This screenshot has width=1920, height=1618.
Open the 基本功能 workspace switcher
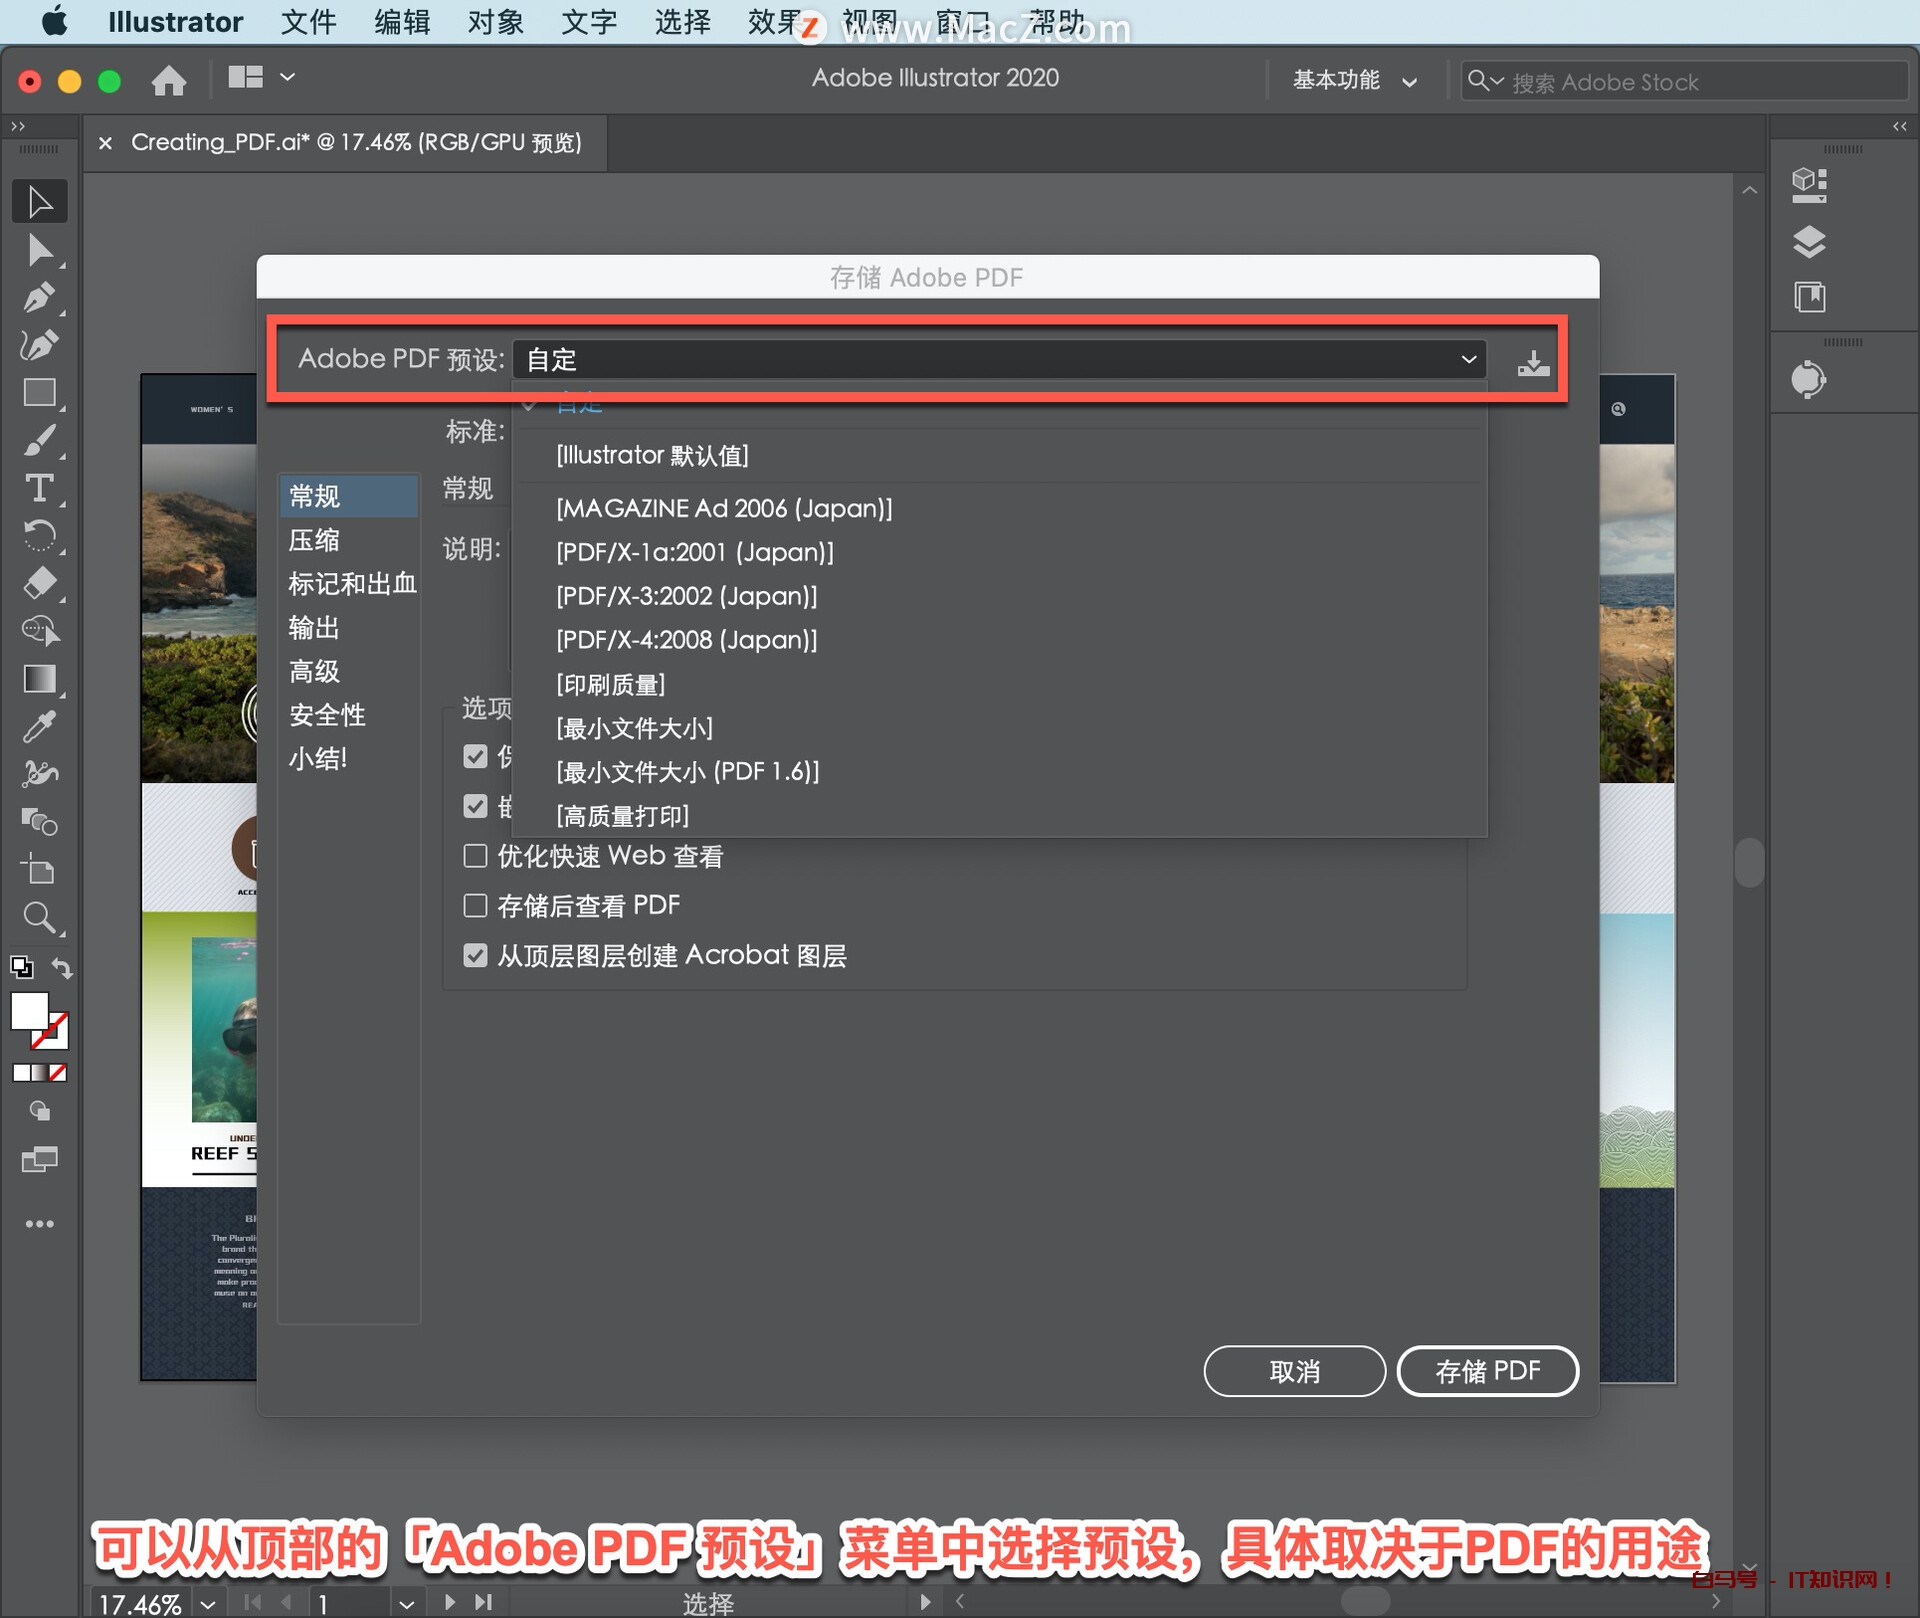(1354, 80)
